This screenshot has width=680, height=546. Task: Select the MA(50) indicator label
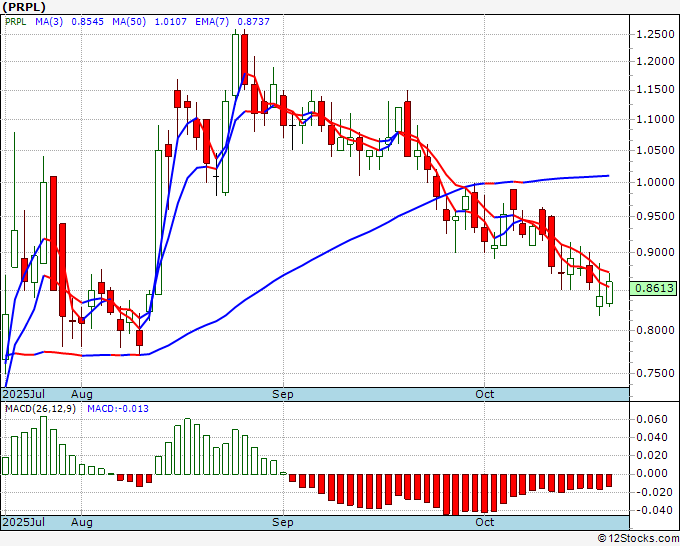point(129,21)
